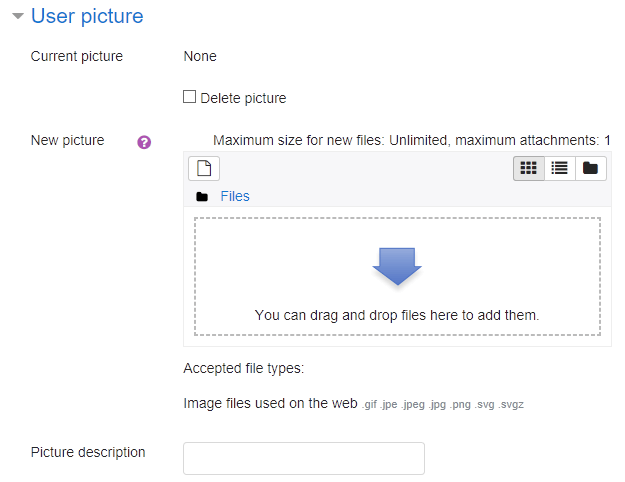Switch file display to icon grid view
Screen dimensions: 625x482
pos(529,168)
